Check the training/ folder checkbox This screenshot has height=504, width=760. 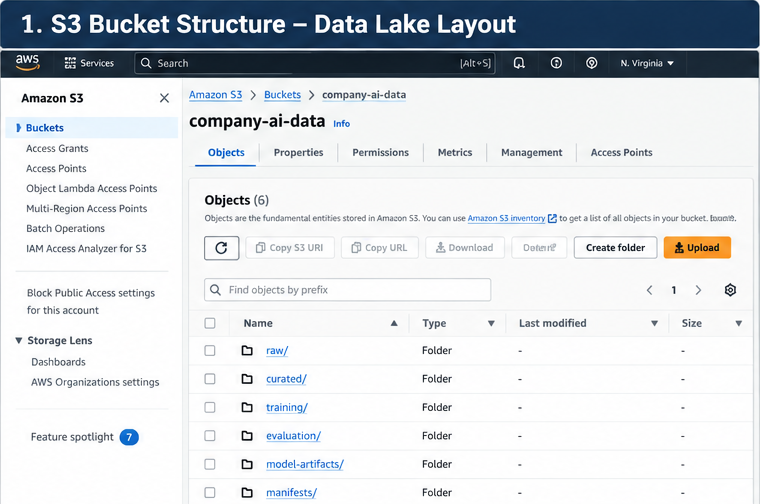[210, 407]
